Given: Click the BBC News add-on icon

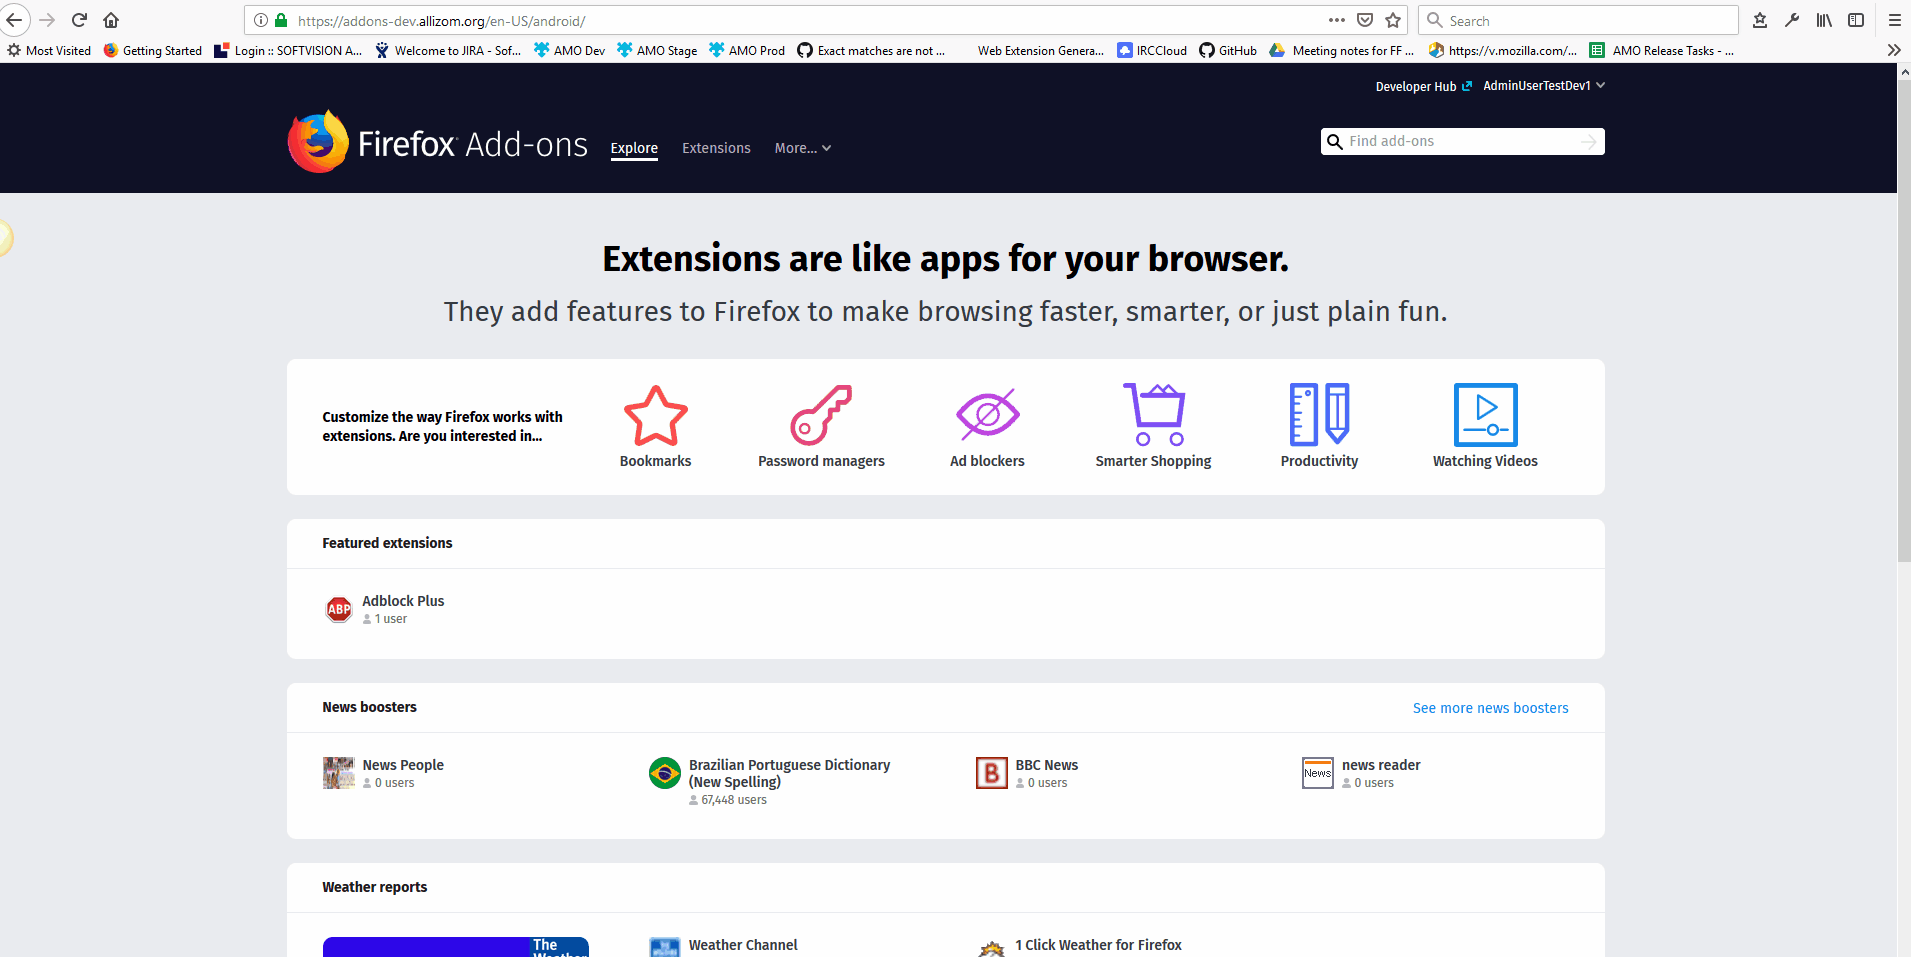Looking at the screenshot, I should point(992,773).
